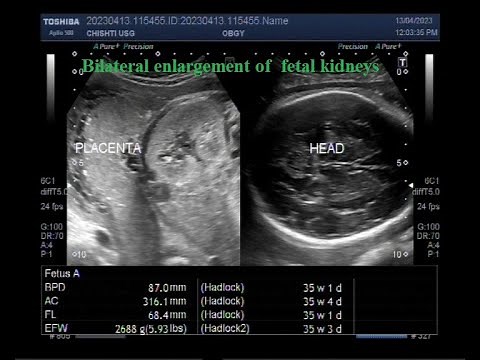The width and height of the screenshot is (480, 360).
Task: Click 24 fps beside the placenta image
Action: click(x=52, y=207)
